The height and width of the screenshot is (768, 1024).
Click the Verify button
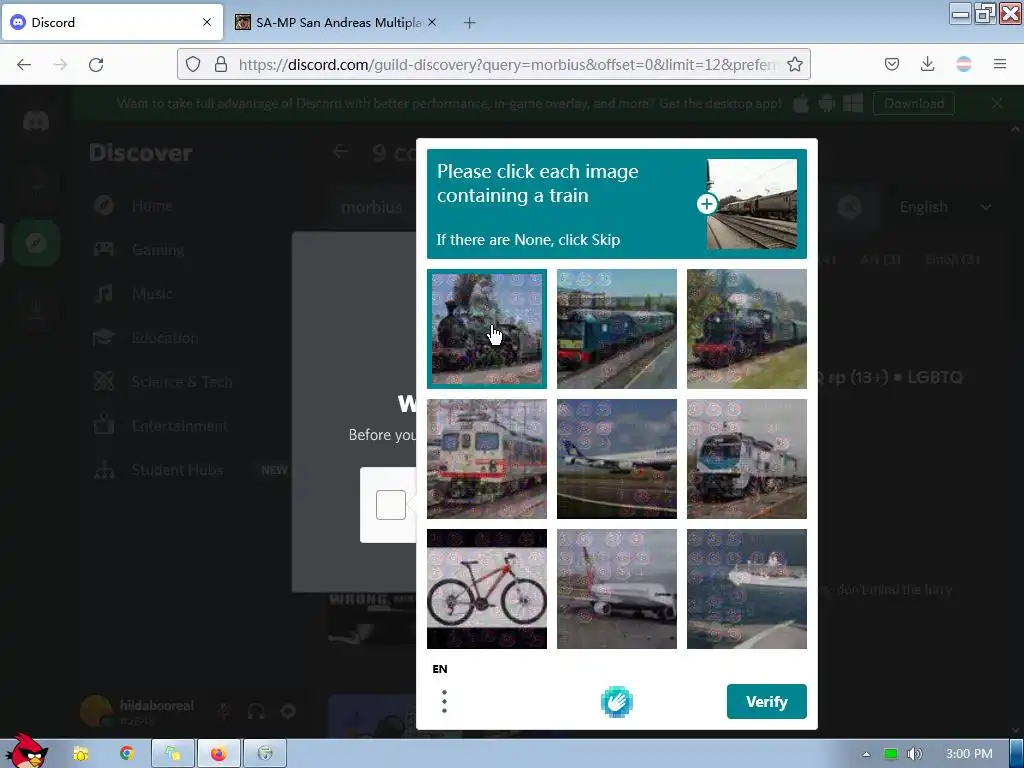click(x=767, y=701)
